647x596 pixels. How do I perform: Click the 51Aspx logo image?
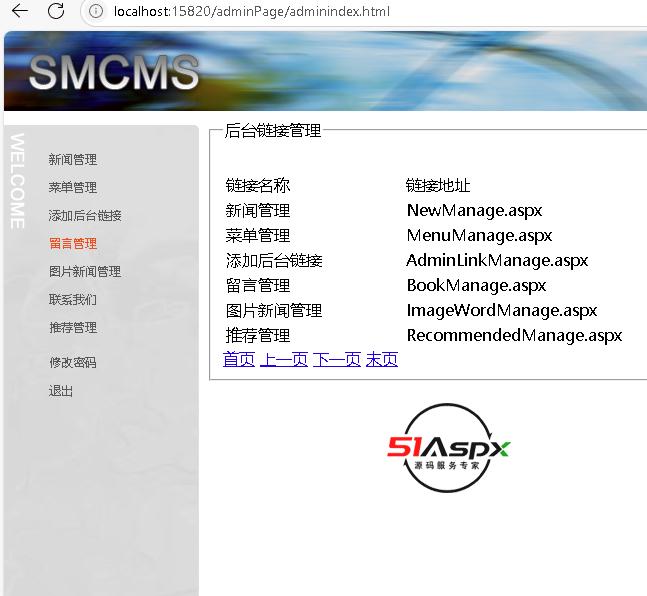pyautogui.click(x=449, y=448)
